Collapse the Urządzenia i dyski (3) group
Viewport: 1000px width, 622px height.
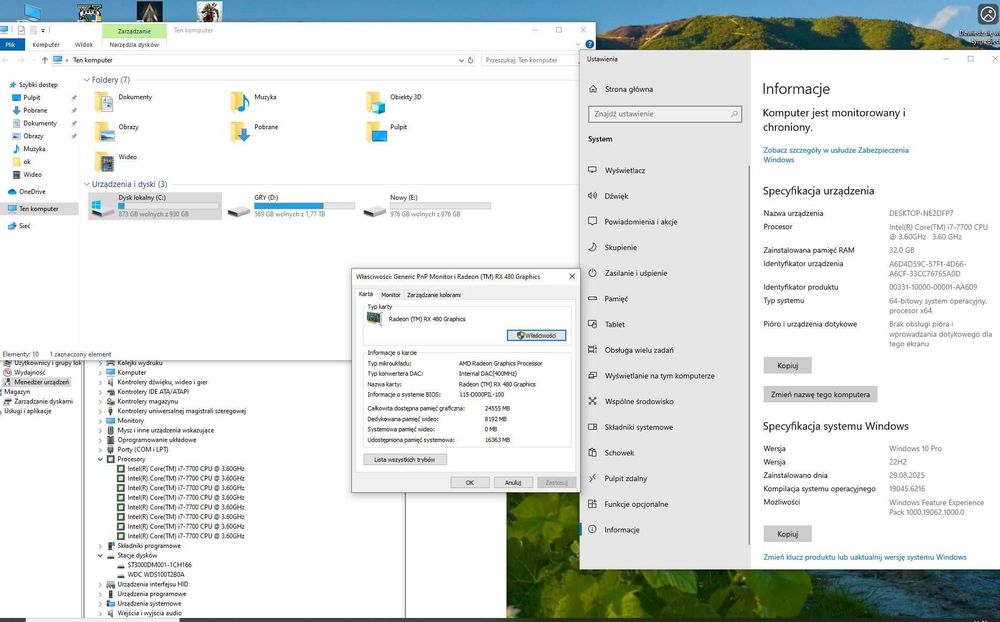[87, 184]
